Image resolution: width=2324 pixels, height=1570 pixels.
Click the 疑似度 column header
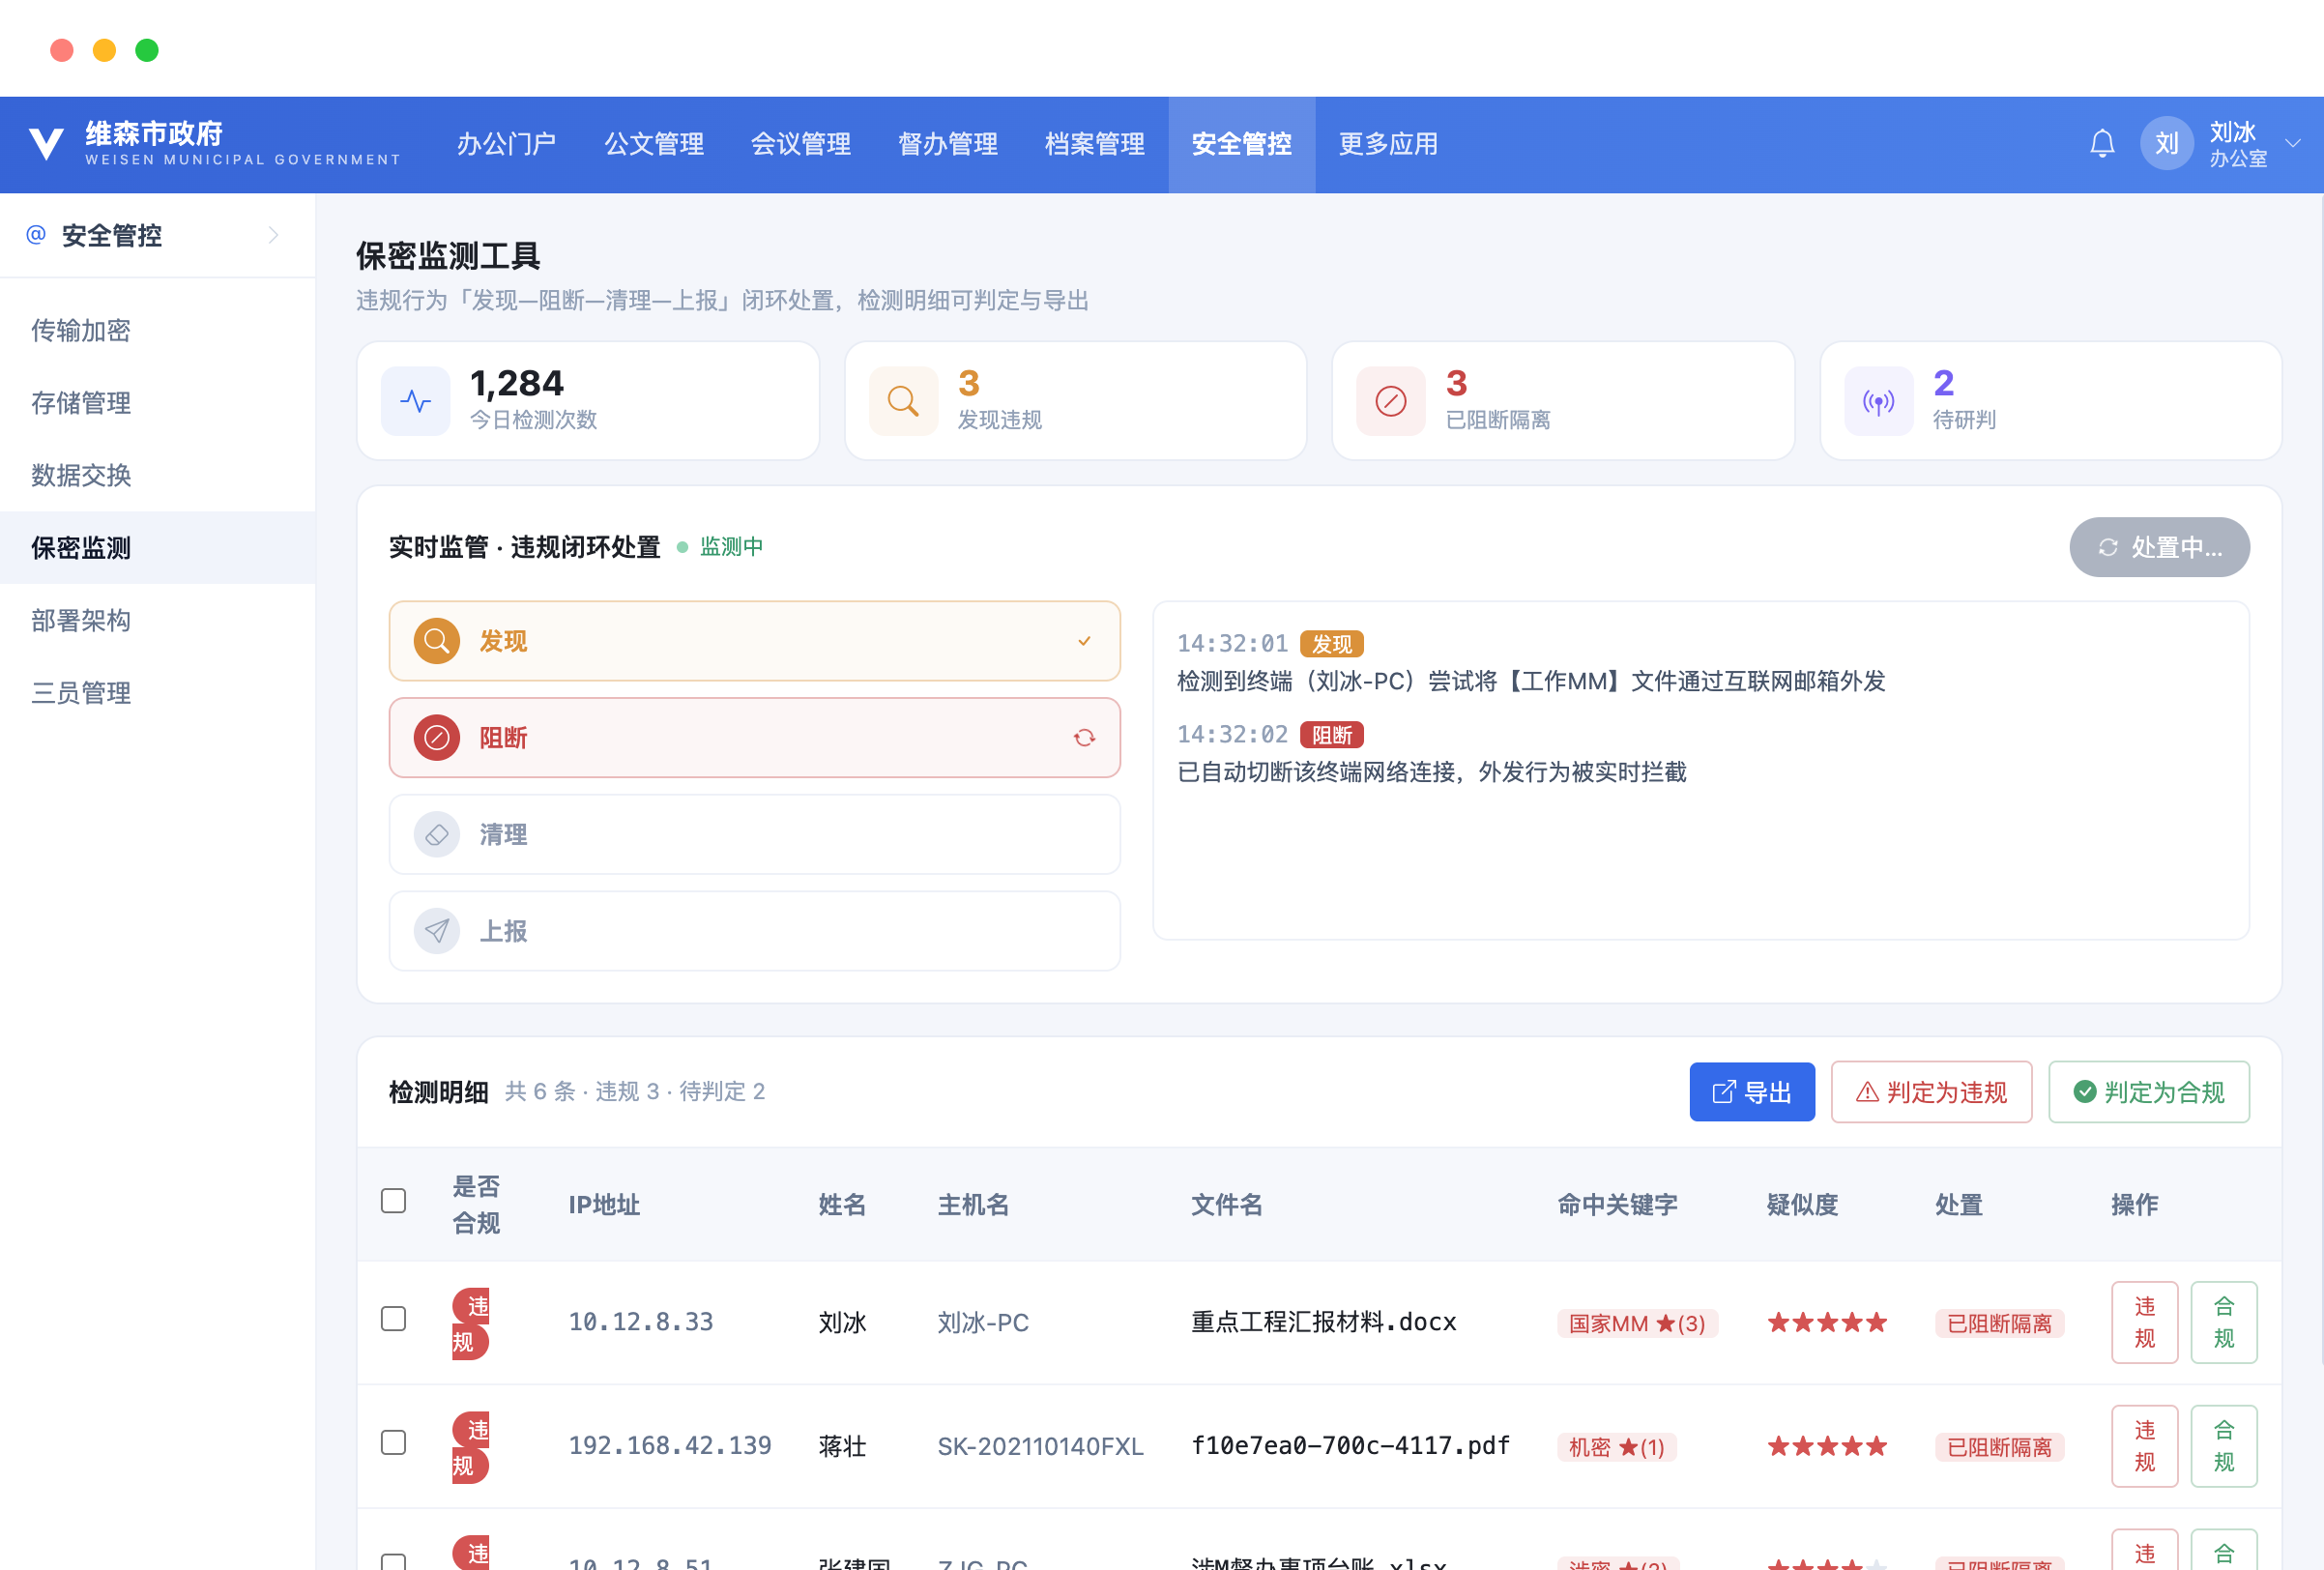pyautogui.click(x=1802, y=1205)
